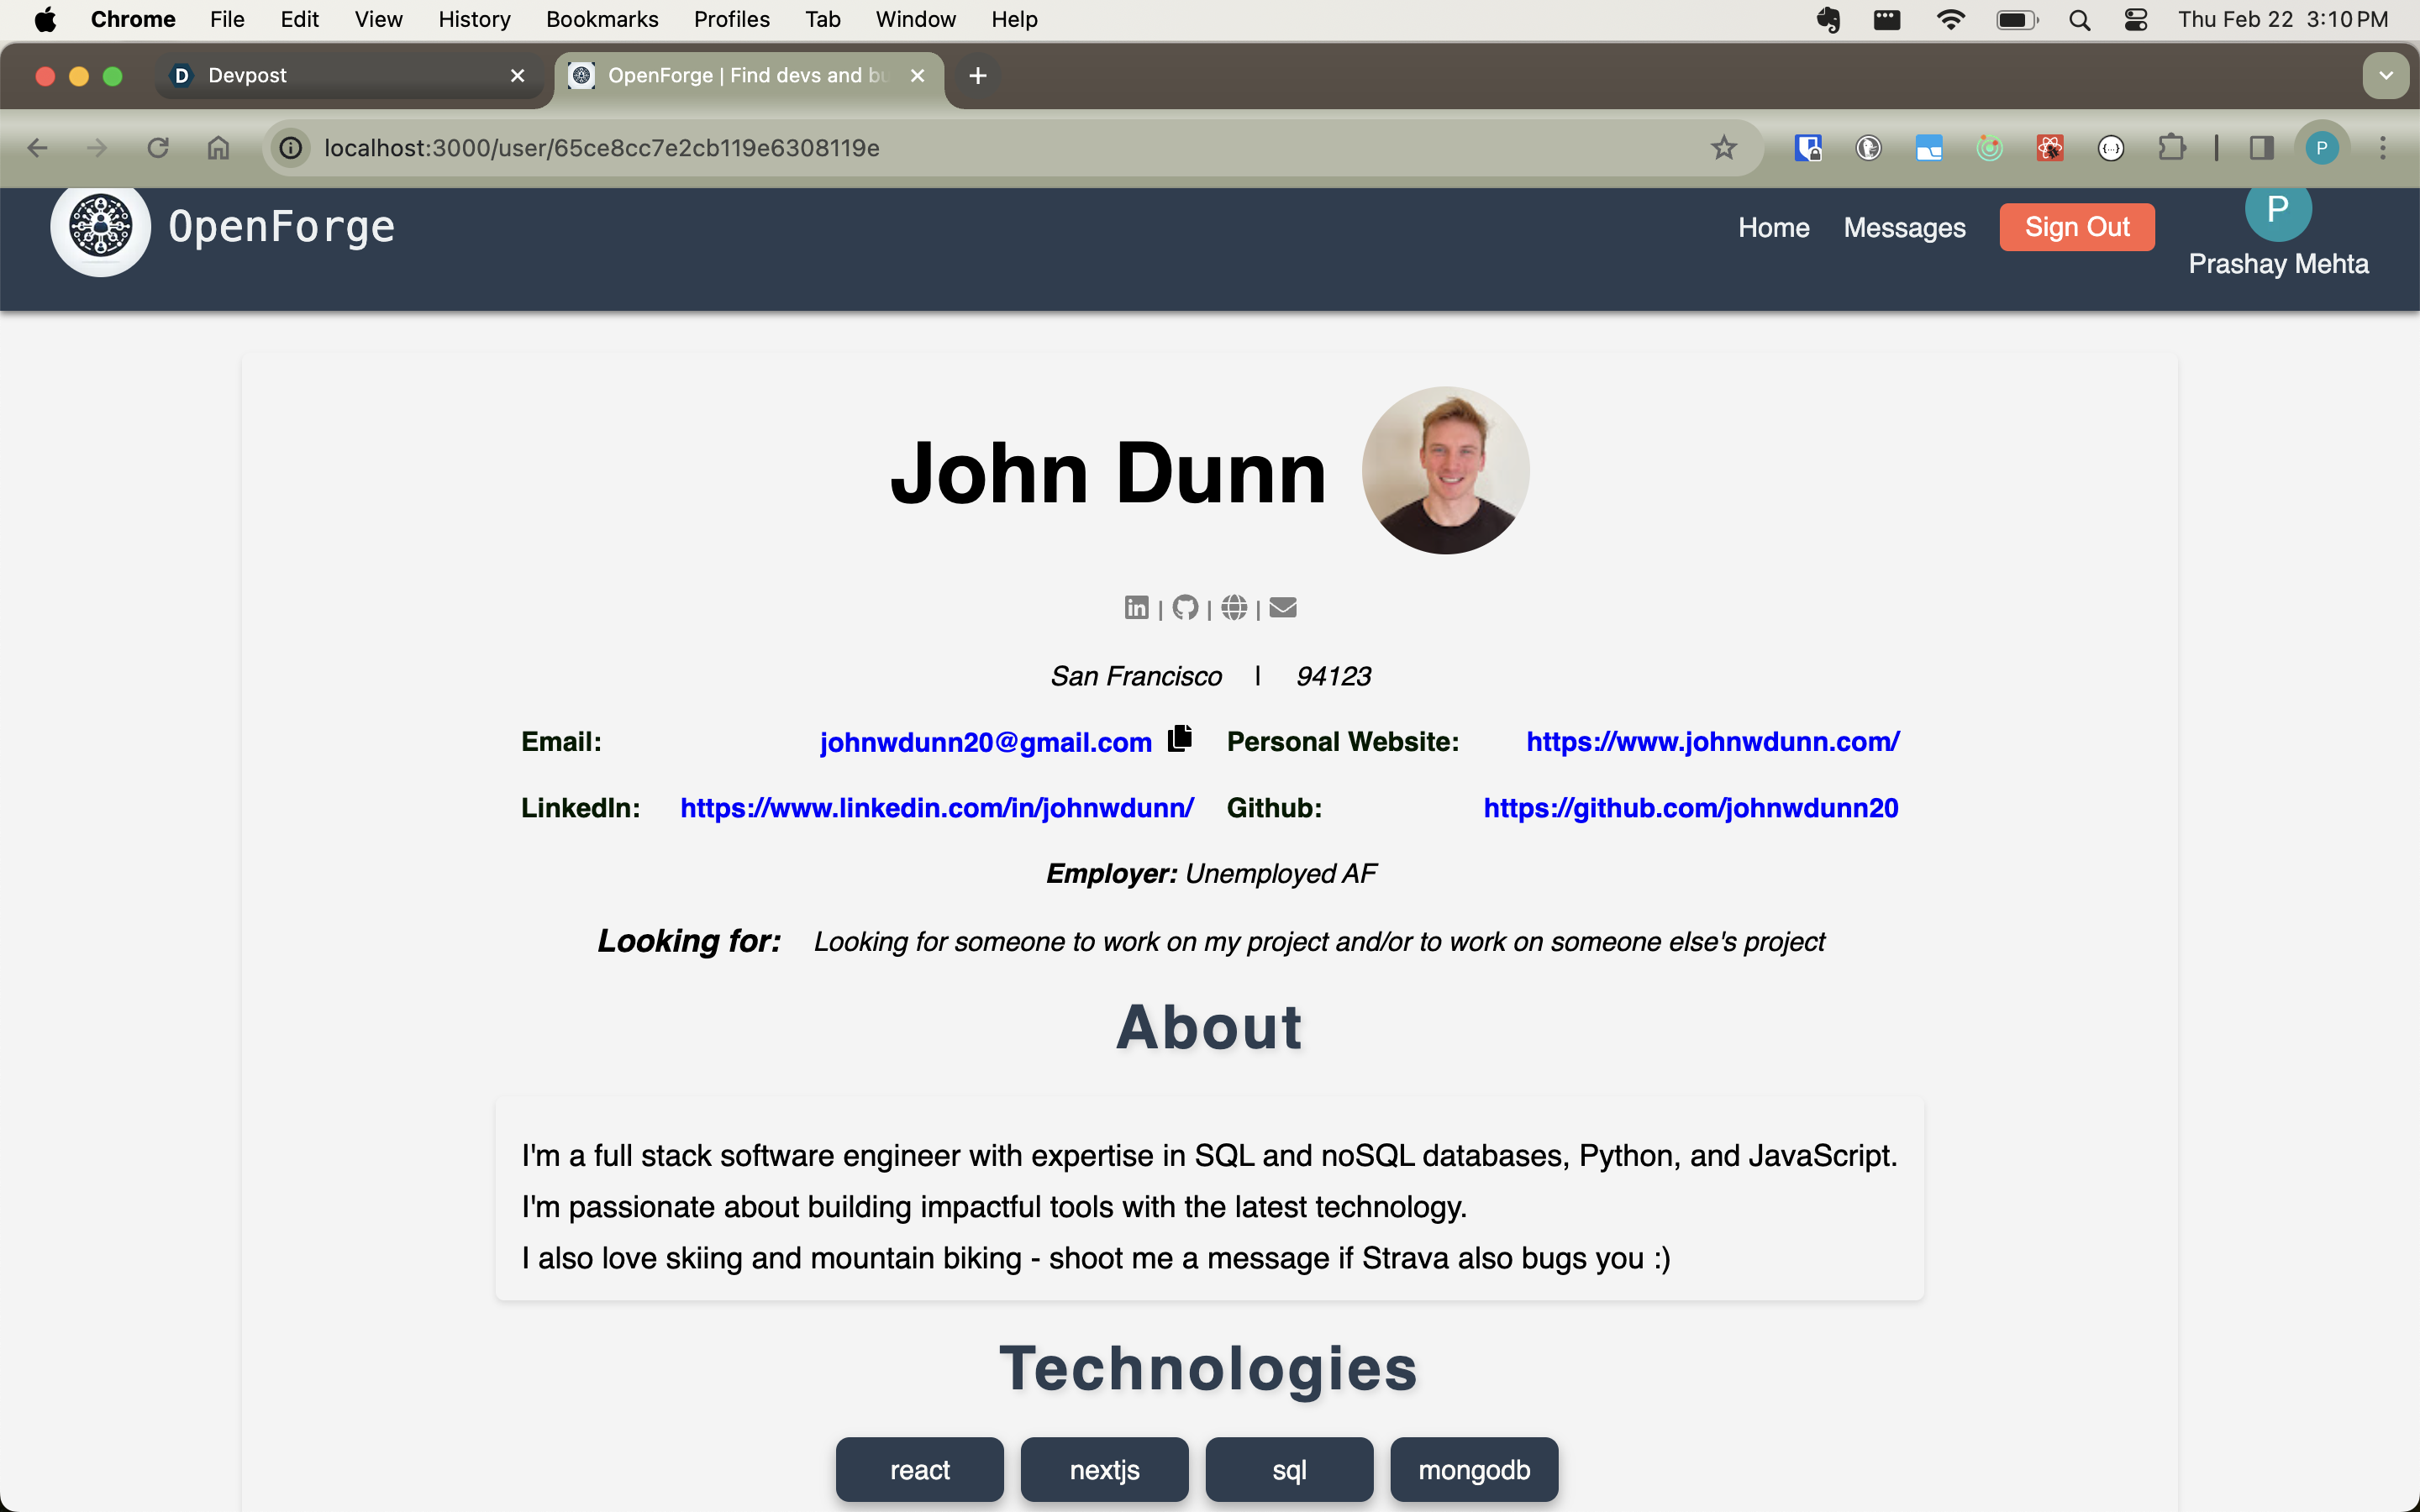This screenshot has width=2420, height=1512.
Task: Bookmark this page with the star icon
Action: (x=1724, y=148)
